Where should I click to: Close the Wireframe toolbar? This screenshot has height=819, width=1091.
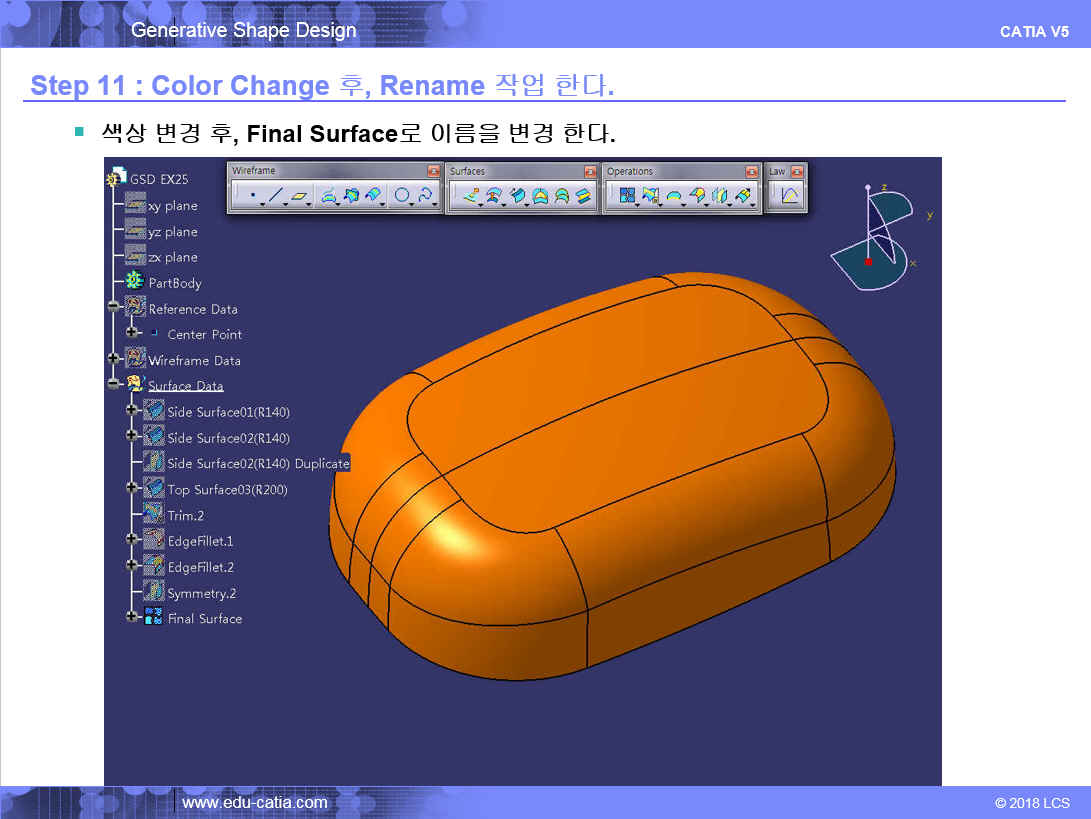(x=433, y=172)
